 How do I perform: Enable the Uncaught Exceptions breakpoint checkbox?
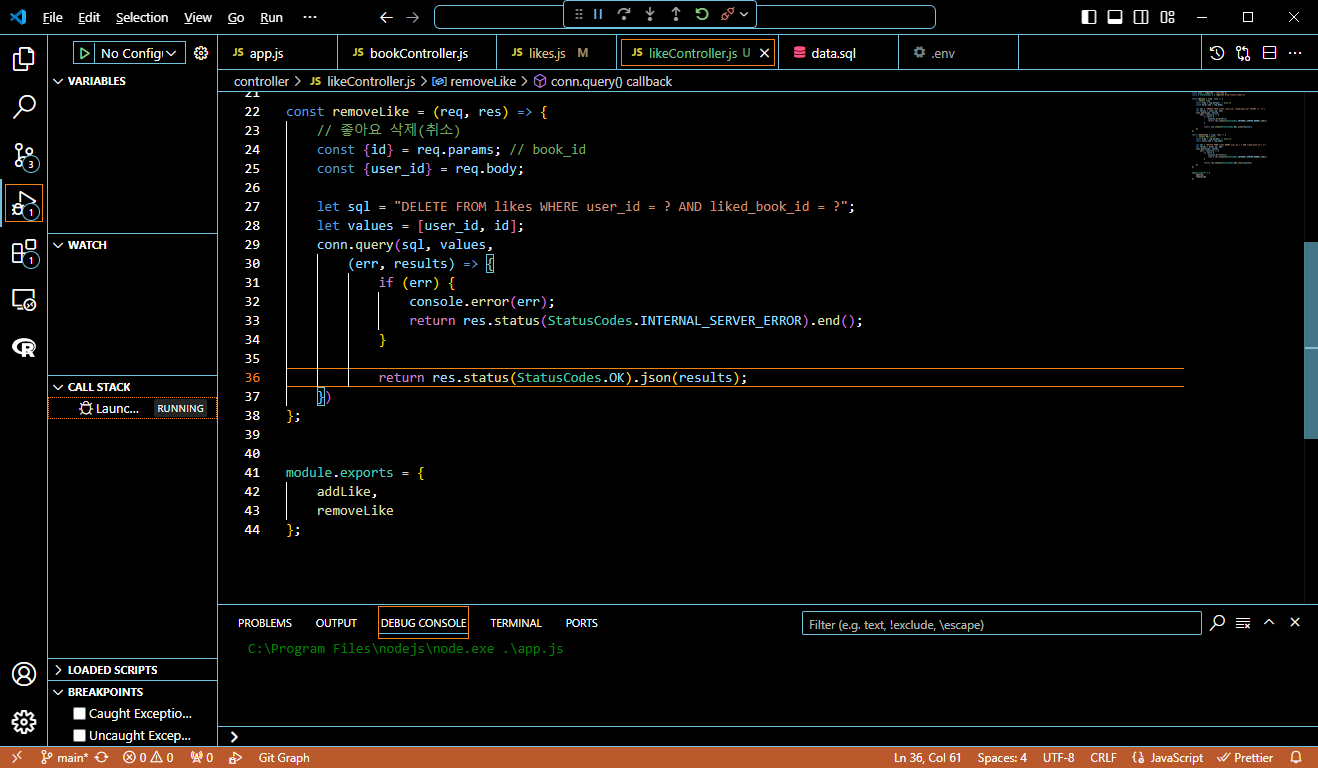(x=79, y=736)
